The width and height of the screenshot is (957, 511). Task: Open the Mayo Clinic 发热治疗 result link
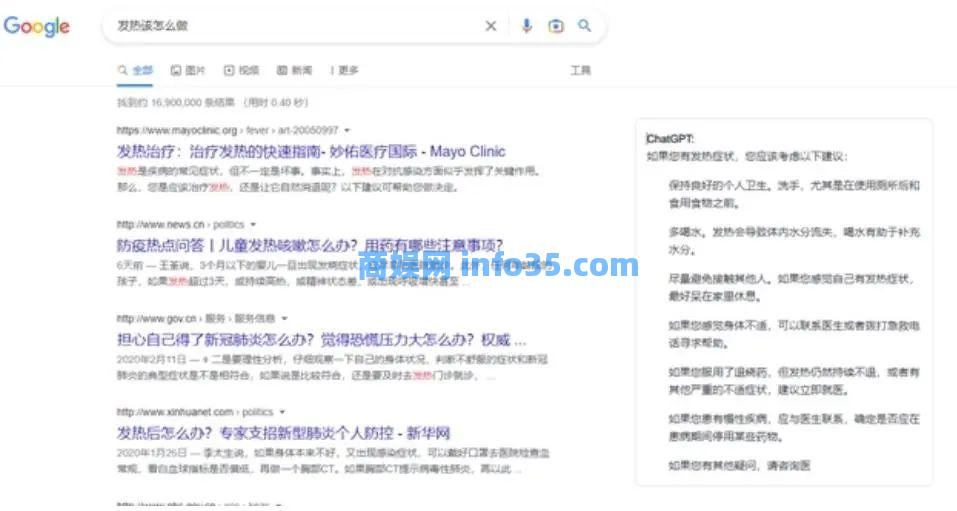coord(311,151)
